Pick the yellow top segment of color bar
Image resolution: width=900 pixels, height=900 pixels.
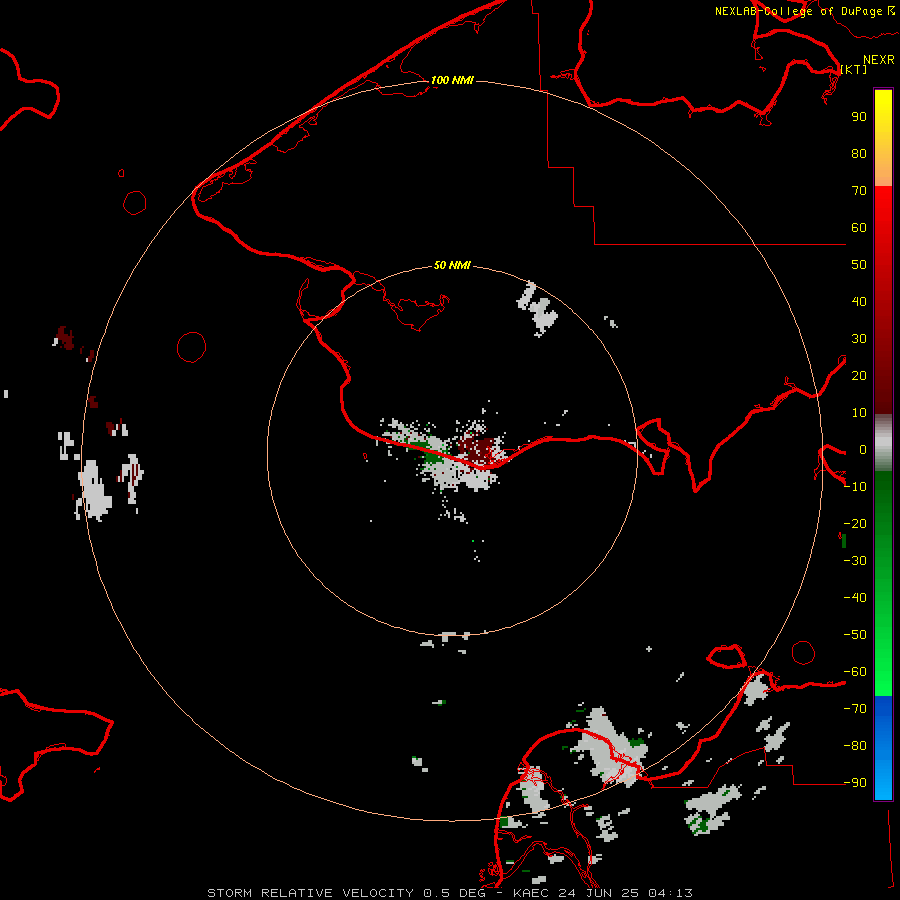pyautogui.click(x=883, y=137)
